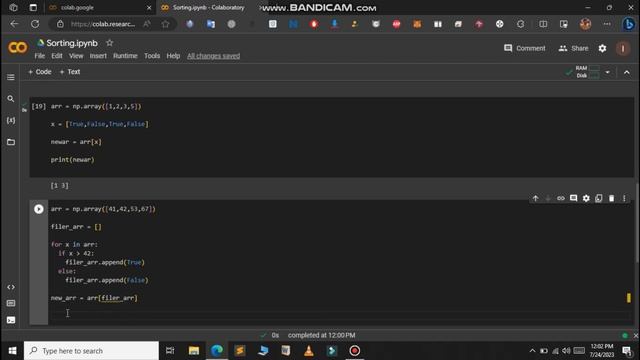The height and width of the screenshot is (360, 640).
Task: Collapse the header with the chevron
Action: pos(627,72)
